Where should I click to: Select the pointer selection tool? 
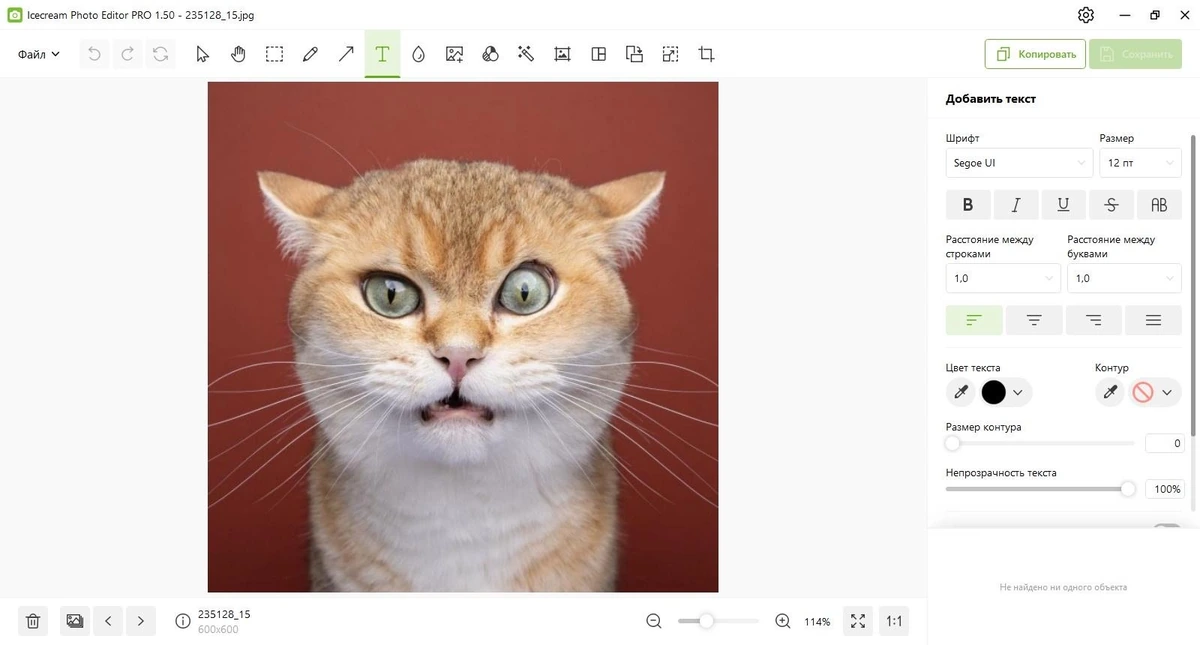(x=203, y=54)
